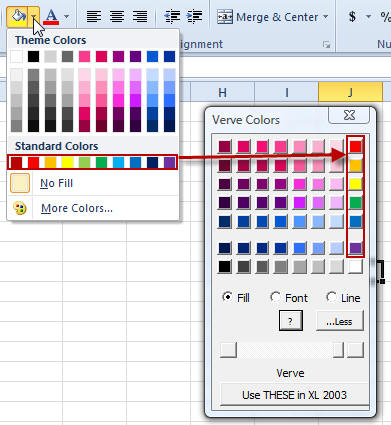Open the Fill Color dropdown arrow
391x425 pixels.
coord(34,16)
